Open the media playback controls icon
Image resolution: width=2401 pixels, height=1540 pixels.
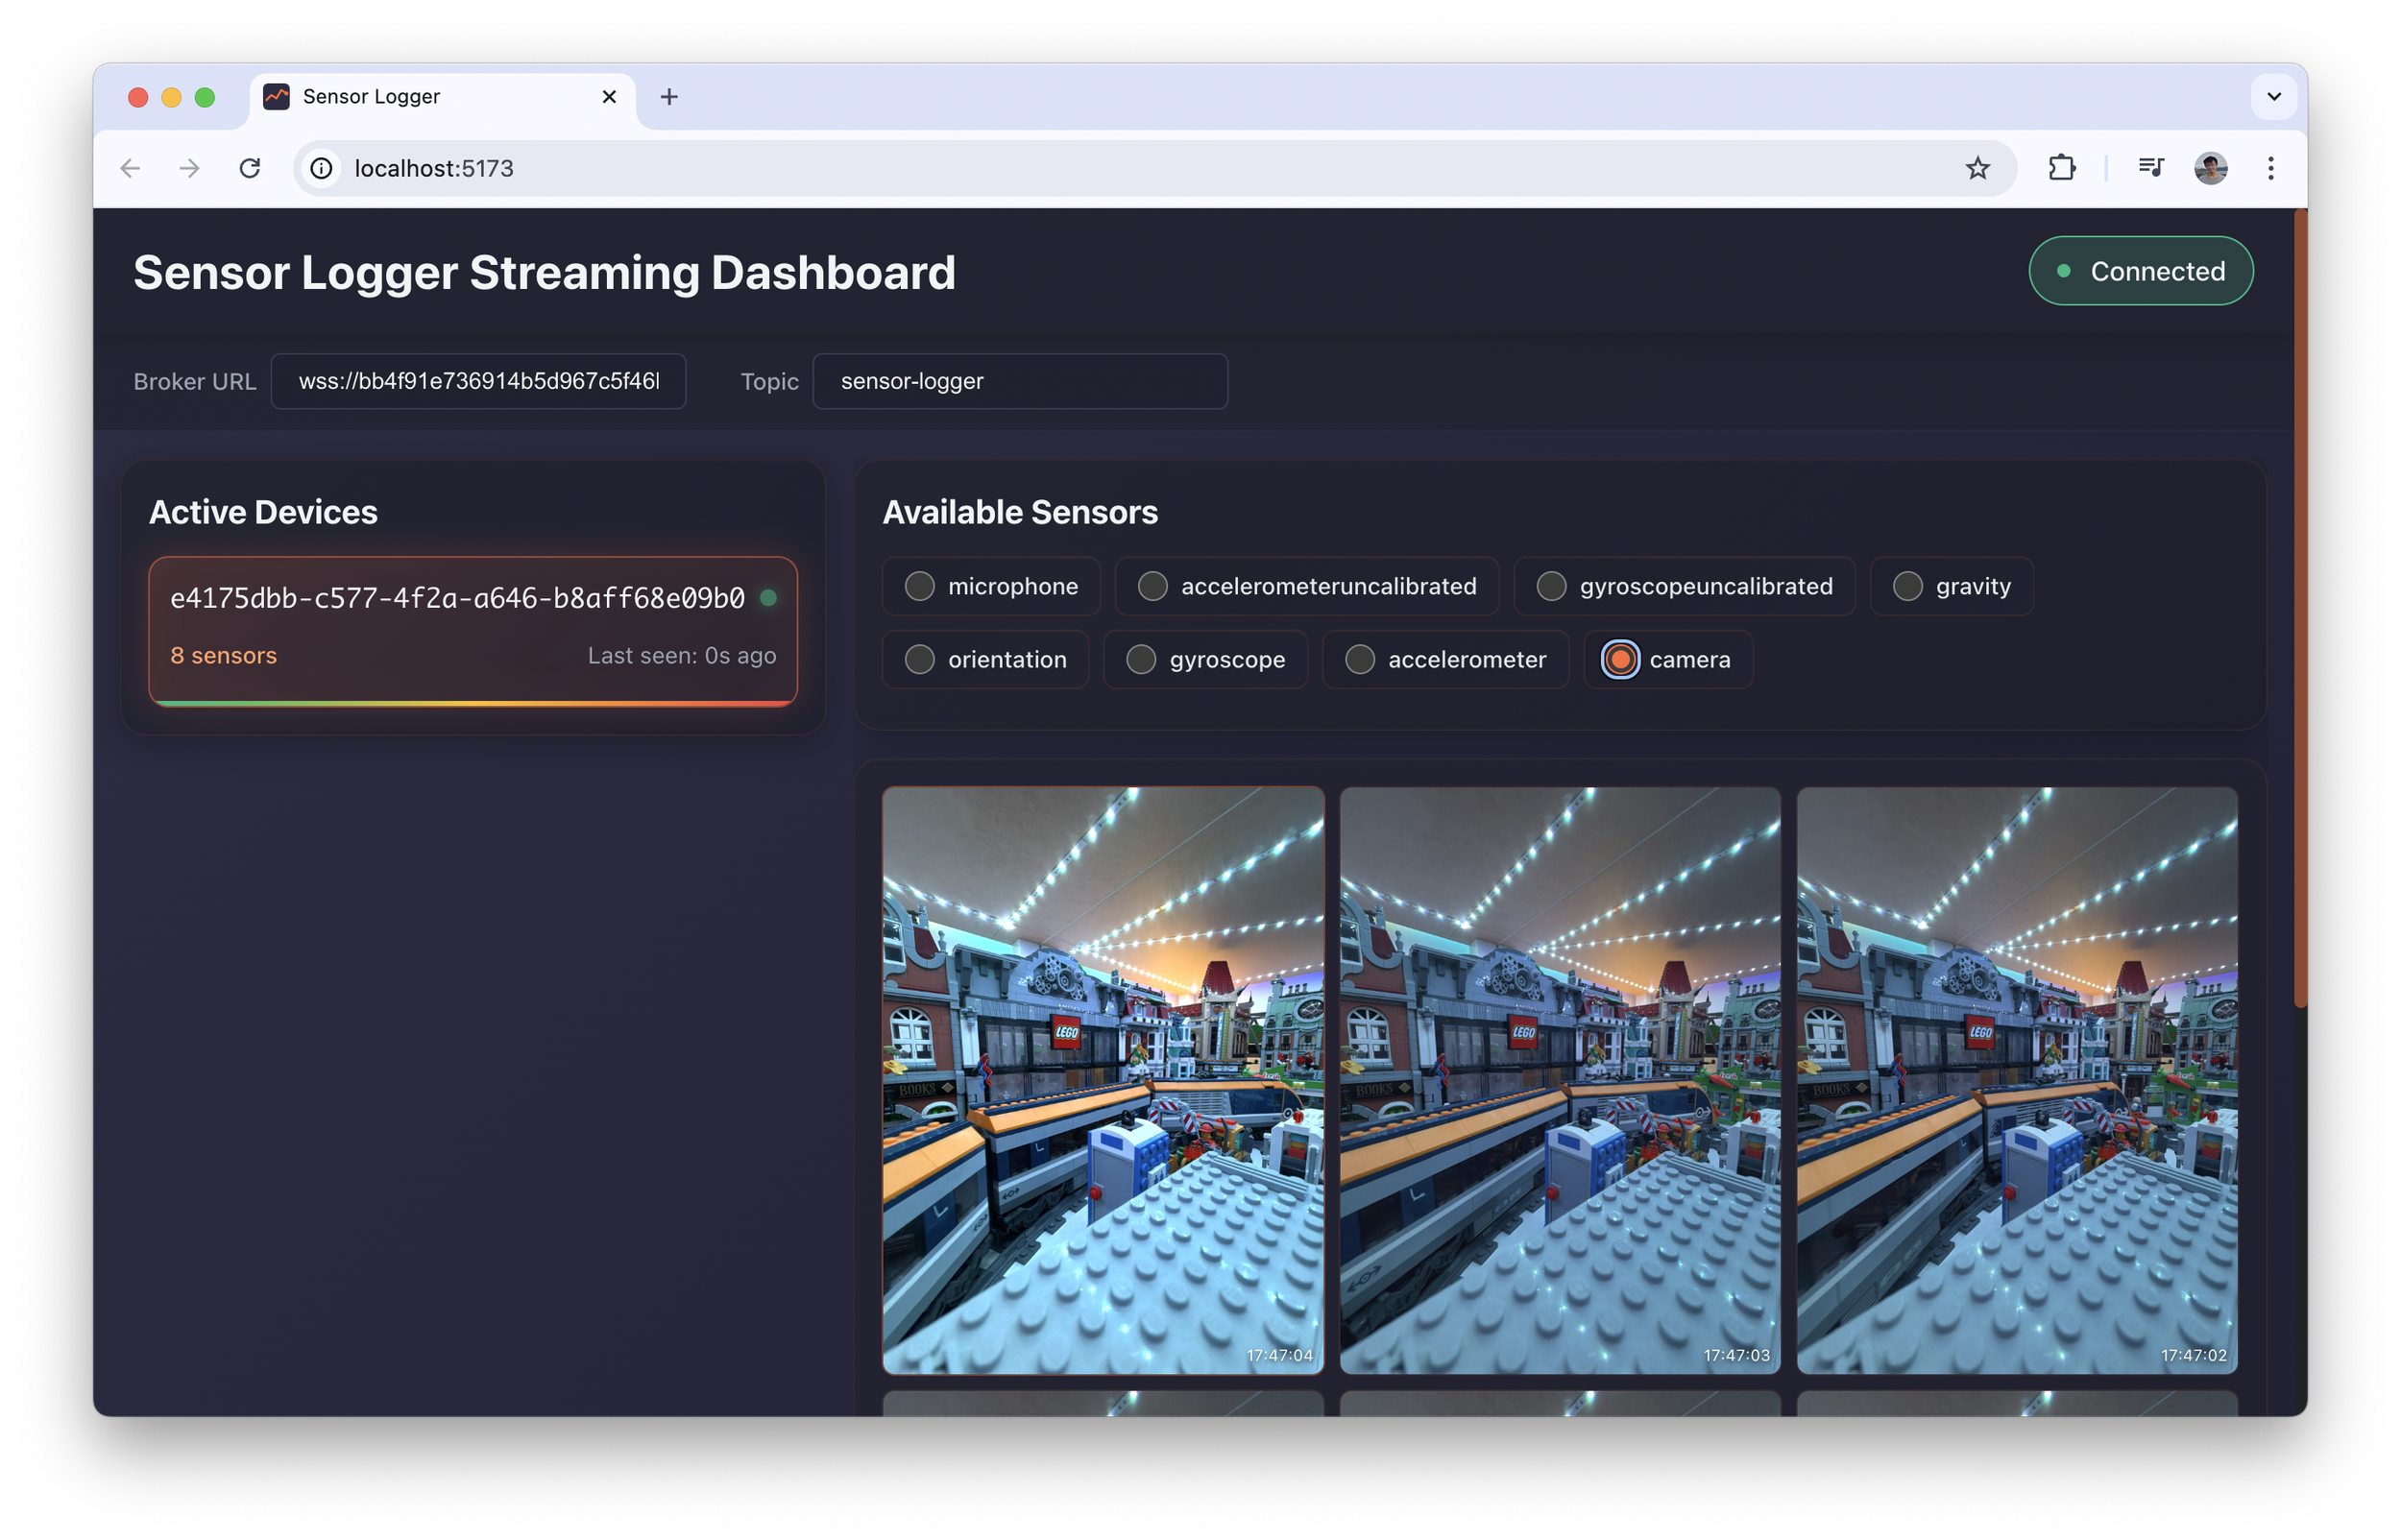tap(2150, 168)
